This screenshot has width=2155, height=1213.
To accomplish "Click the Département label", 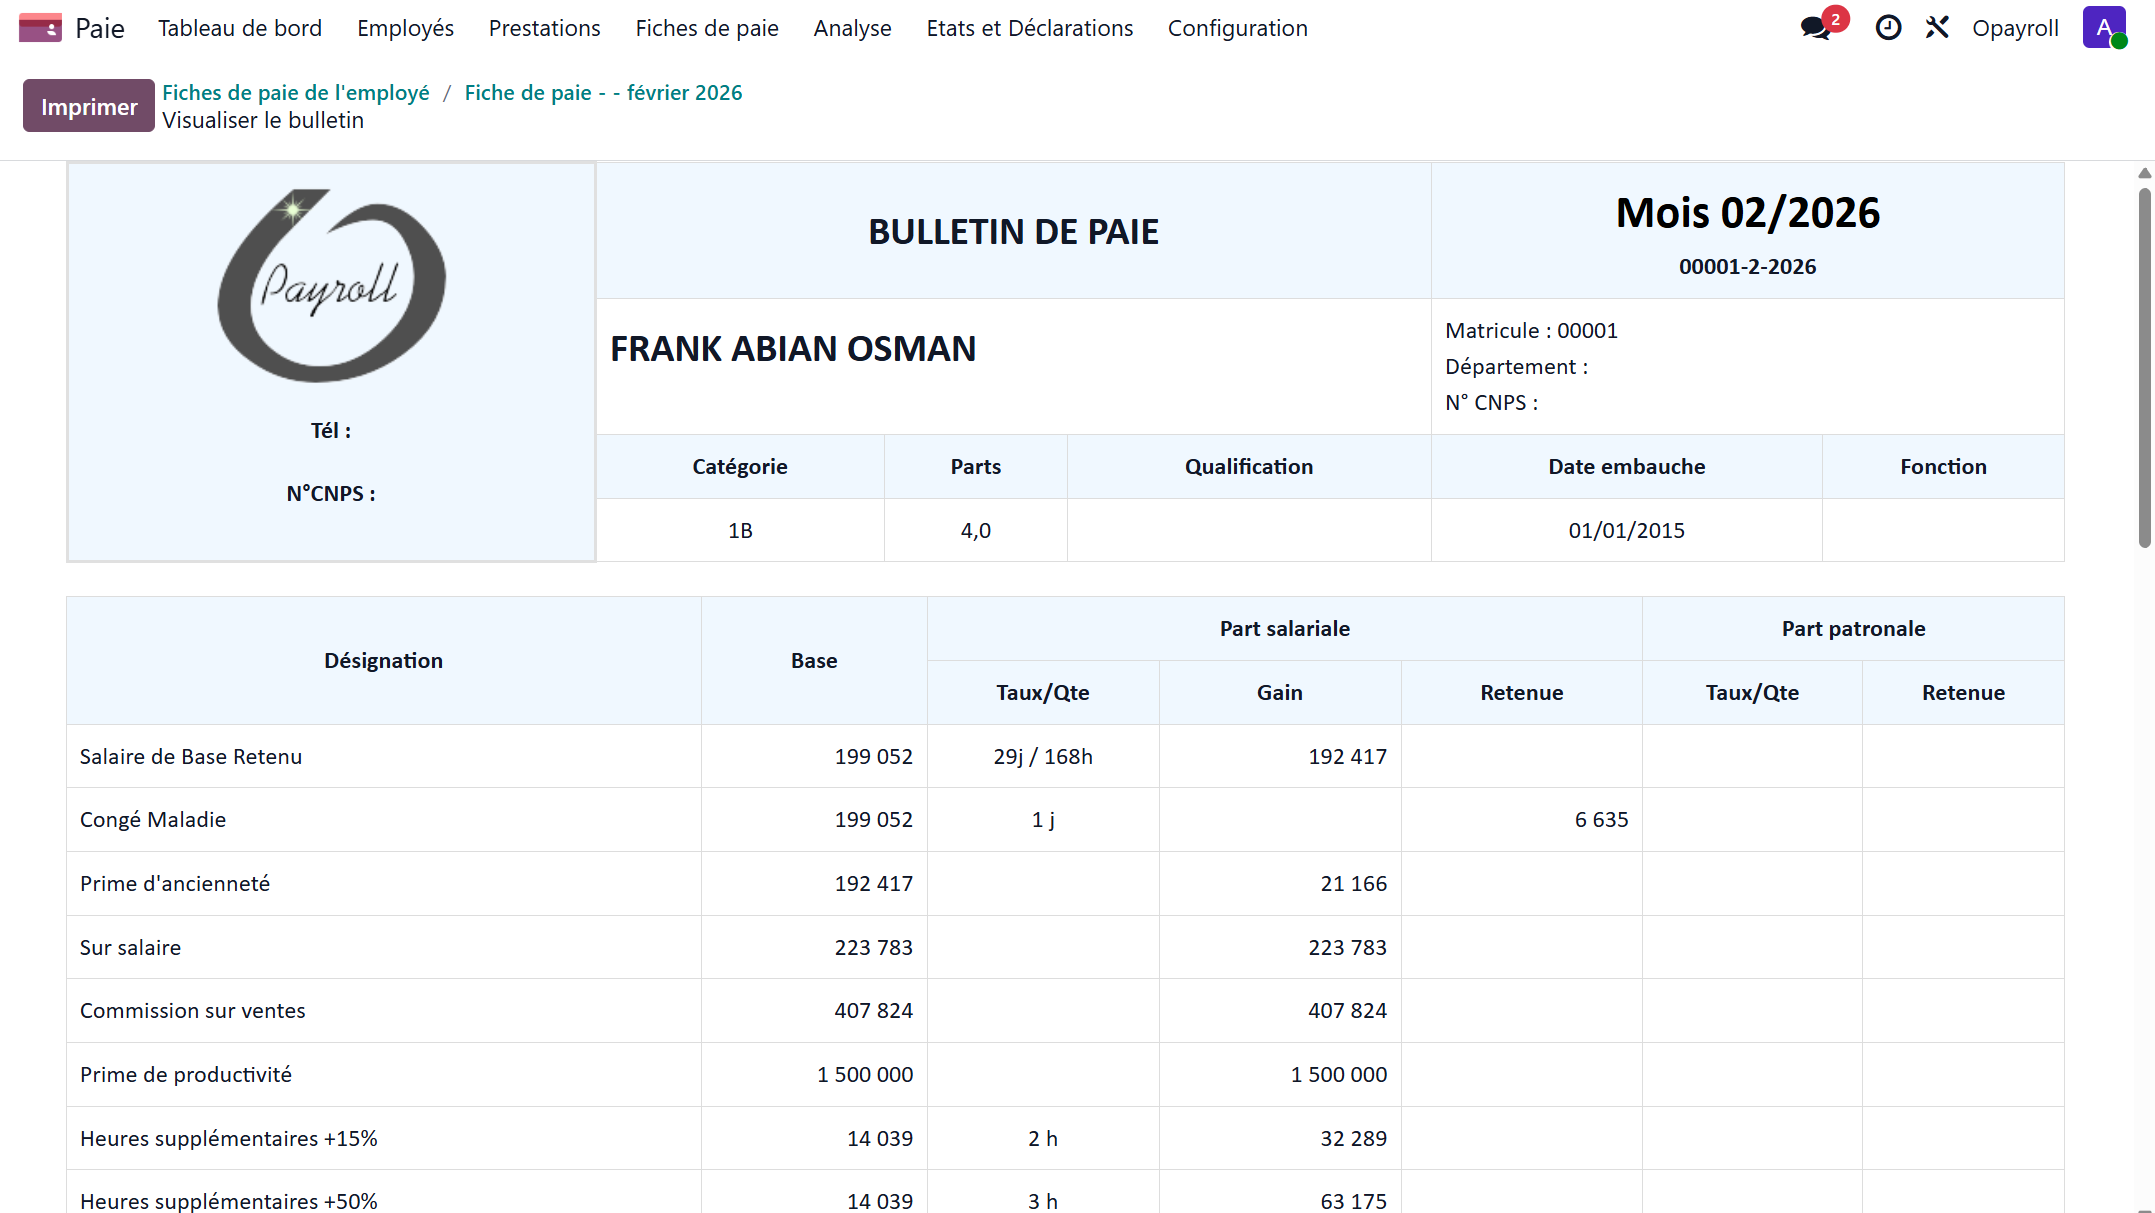I will click(1516, 366).
